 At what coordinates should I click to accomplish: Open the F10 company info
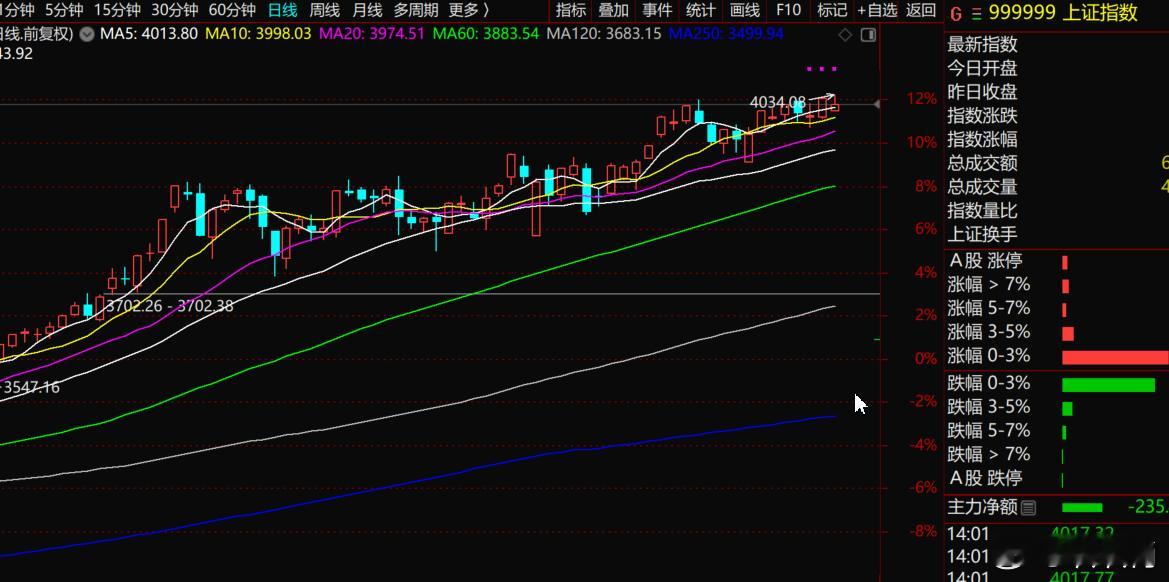point(788,10)
